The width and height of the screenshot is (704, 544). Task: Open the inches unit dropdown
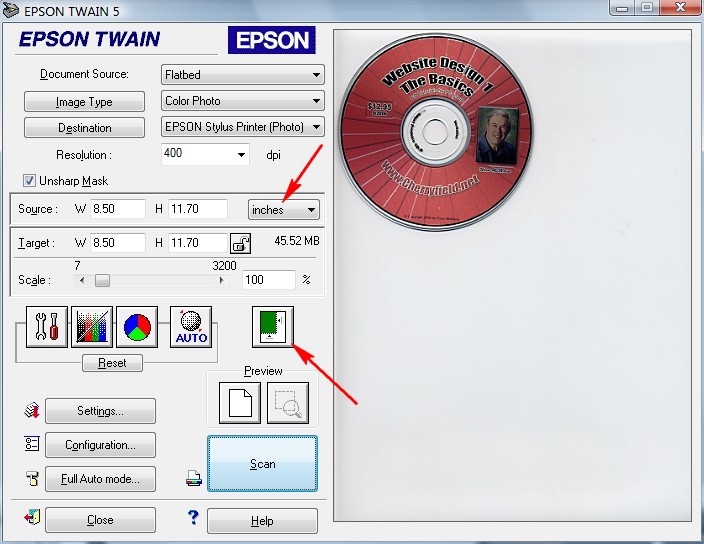click(284, 210)
